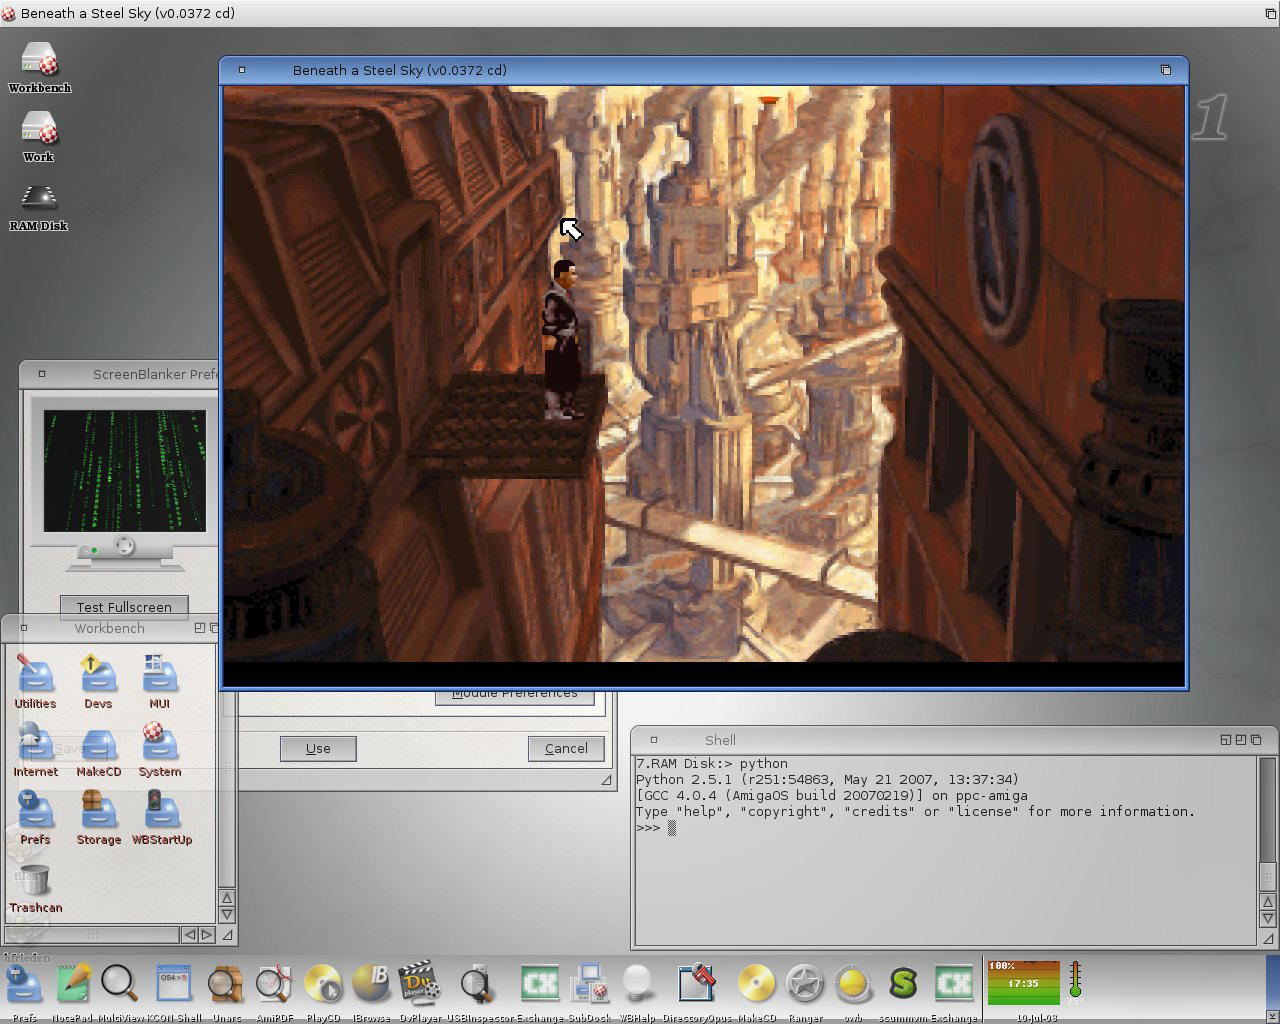The height and width of the screenshot is (1024, 1280).
Task: Open the RAM Disk desktop icon
Action: pos(38,200)
